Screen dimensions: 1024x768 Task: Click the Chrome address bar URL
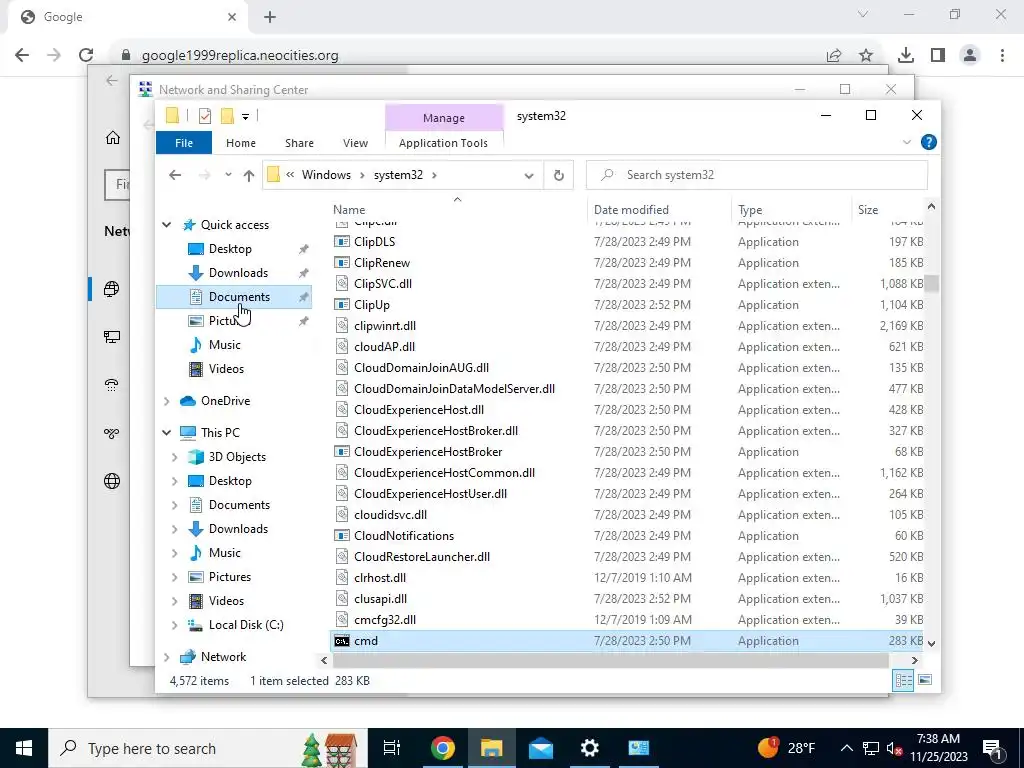[x=240, y=56]
